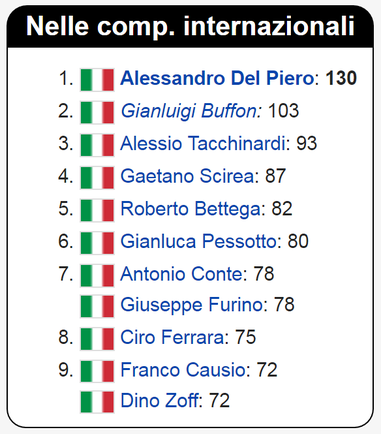The width and height of the screenshot is (381, 434).
Task: Open Gianluca Pessotto player link
Action: [x=198, y=241]
